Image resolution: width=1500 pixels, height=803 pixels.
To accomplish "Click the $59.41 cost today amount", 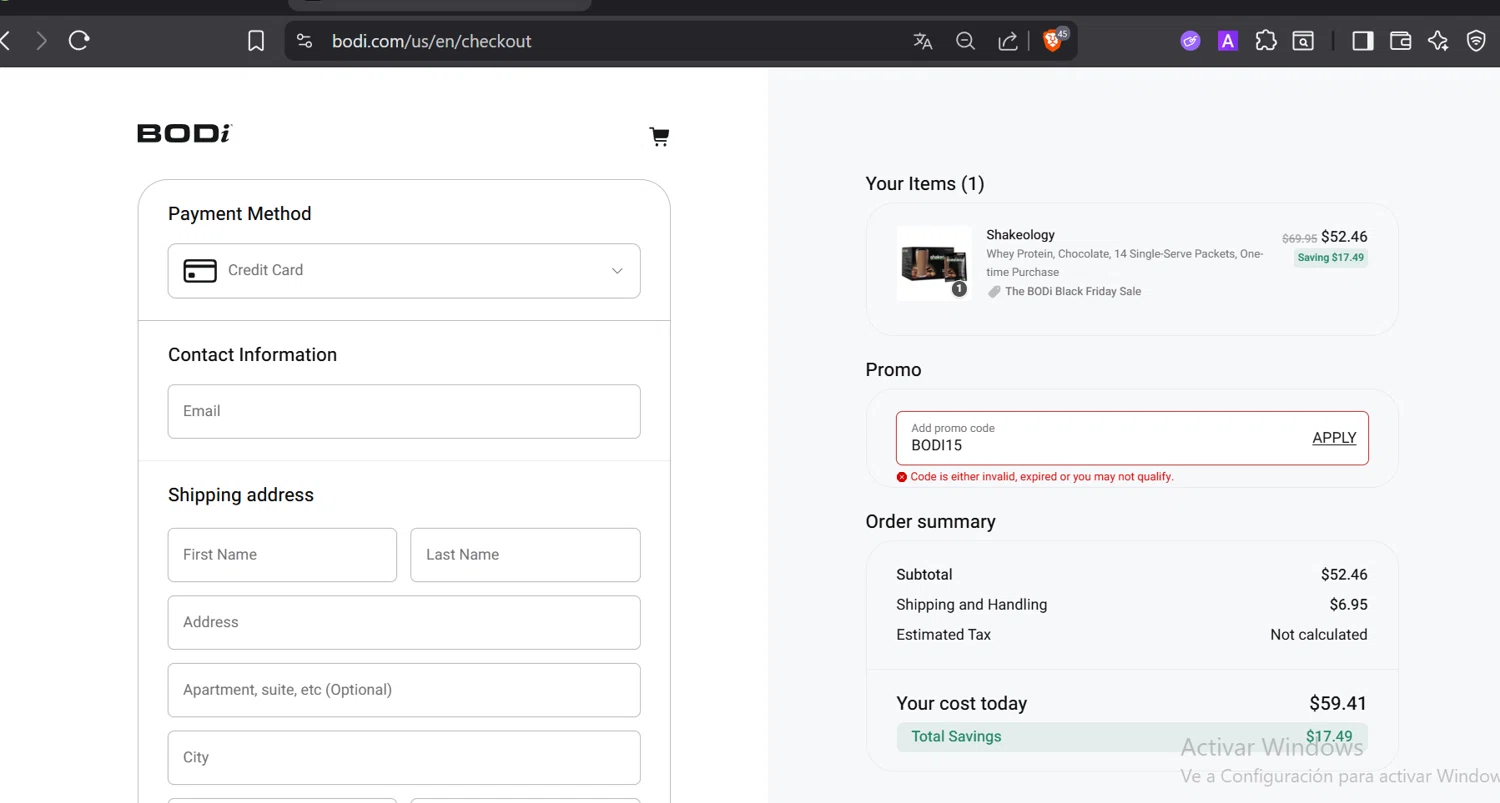I will (x=1338, y=704).
